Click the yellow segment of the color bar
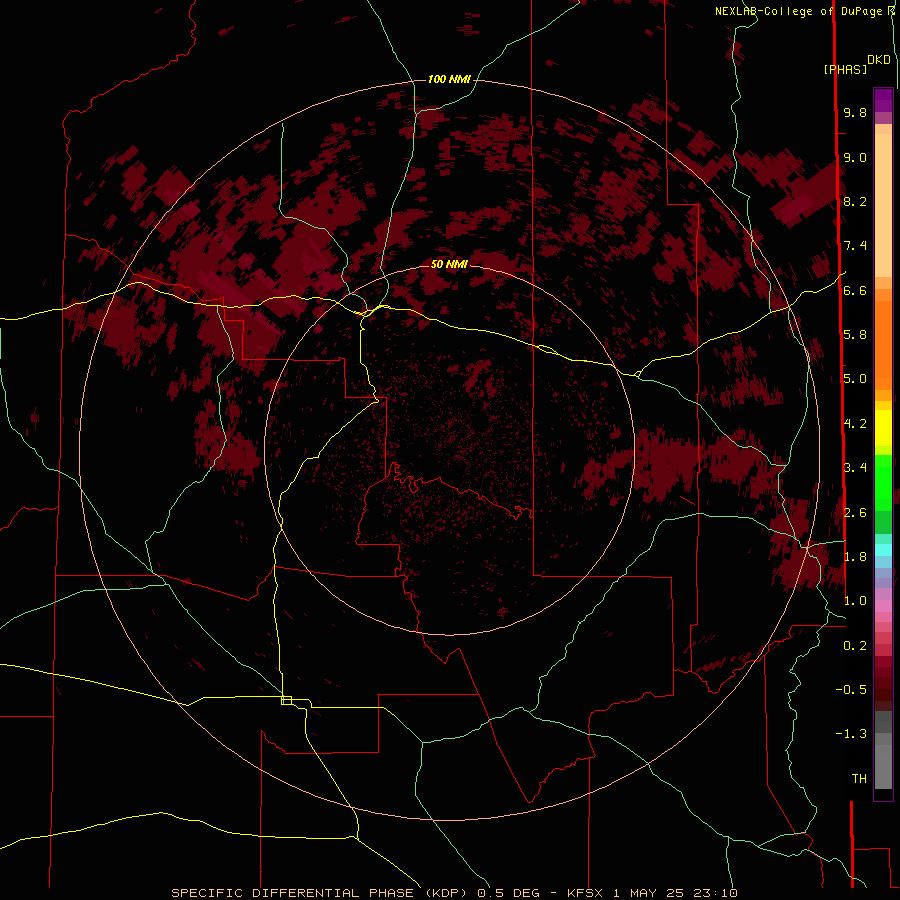This screenshot has height=900, width=900. (883, 428)
